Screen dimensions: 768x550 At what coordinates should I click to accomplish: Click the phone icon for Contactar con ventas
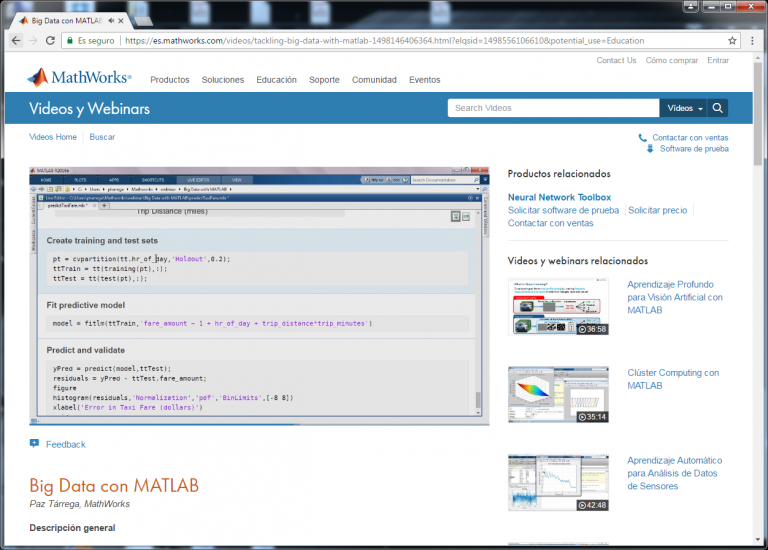click(x=643, y=138)
